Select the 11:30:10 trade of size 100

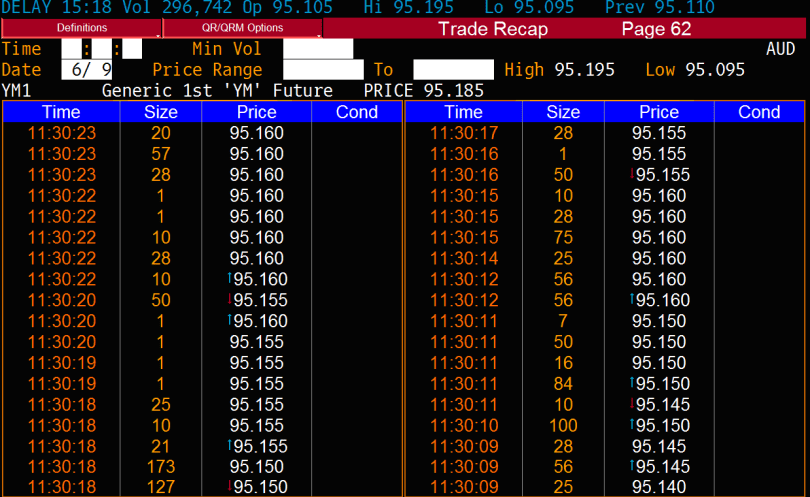(562, 426)
